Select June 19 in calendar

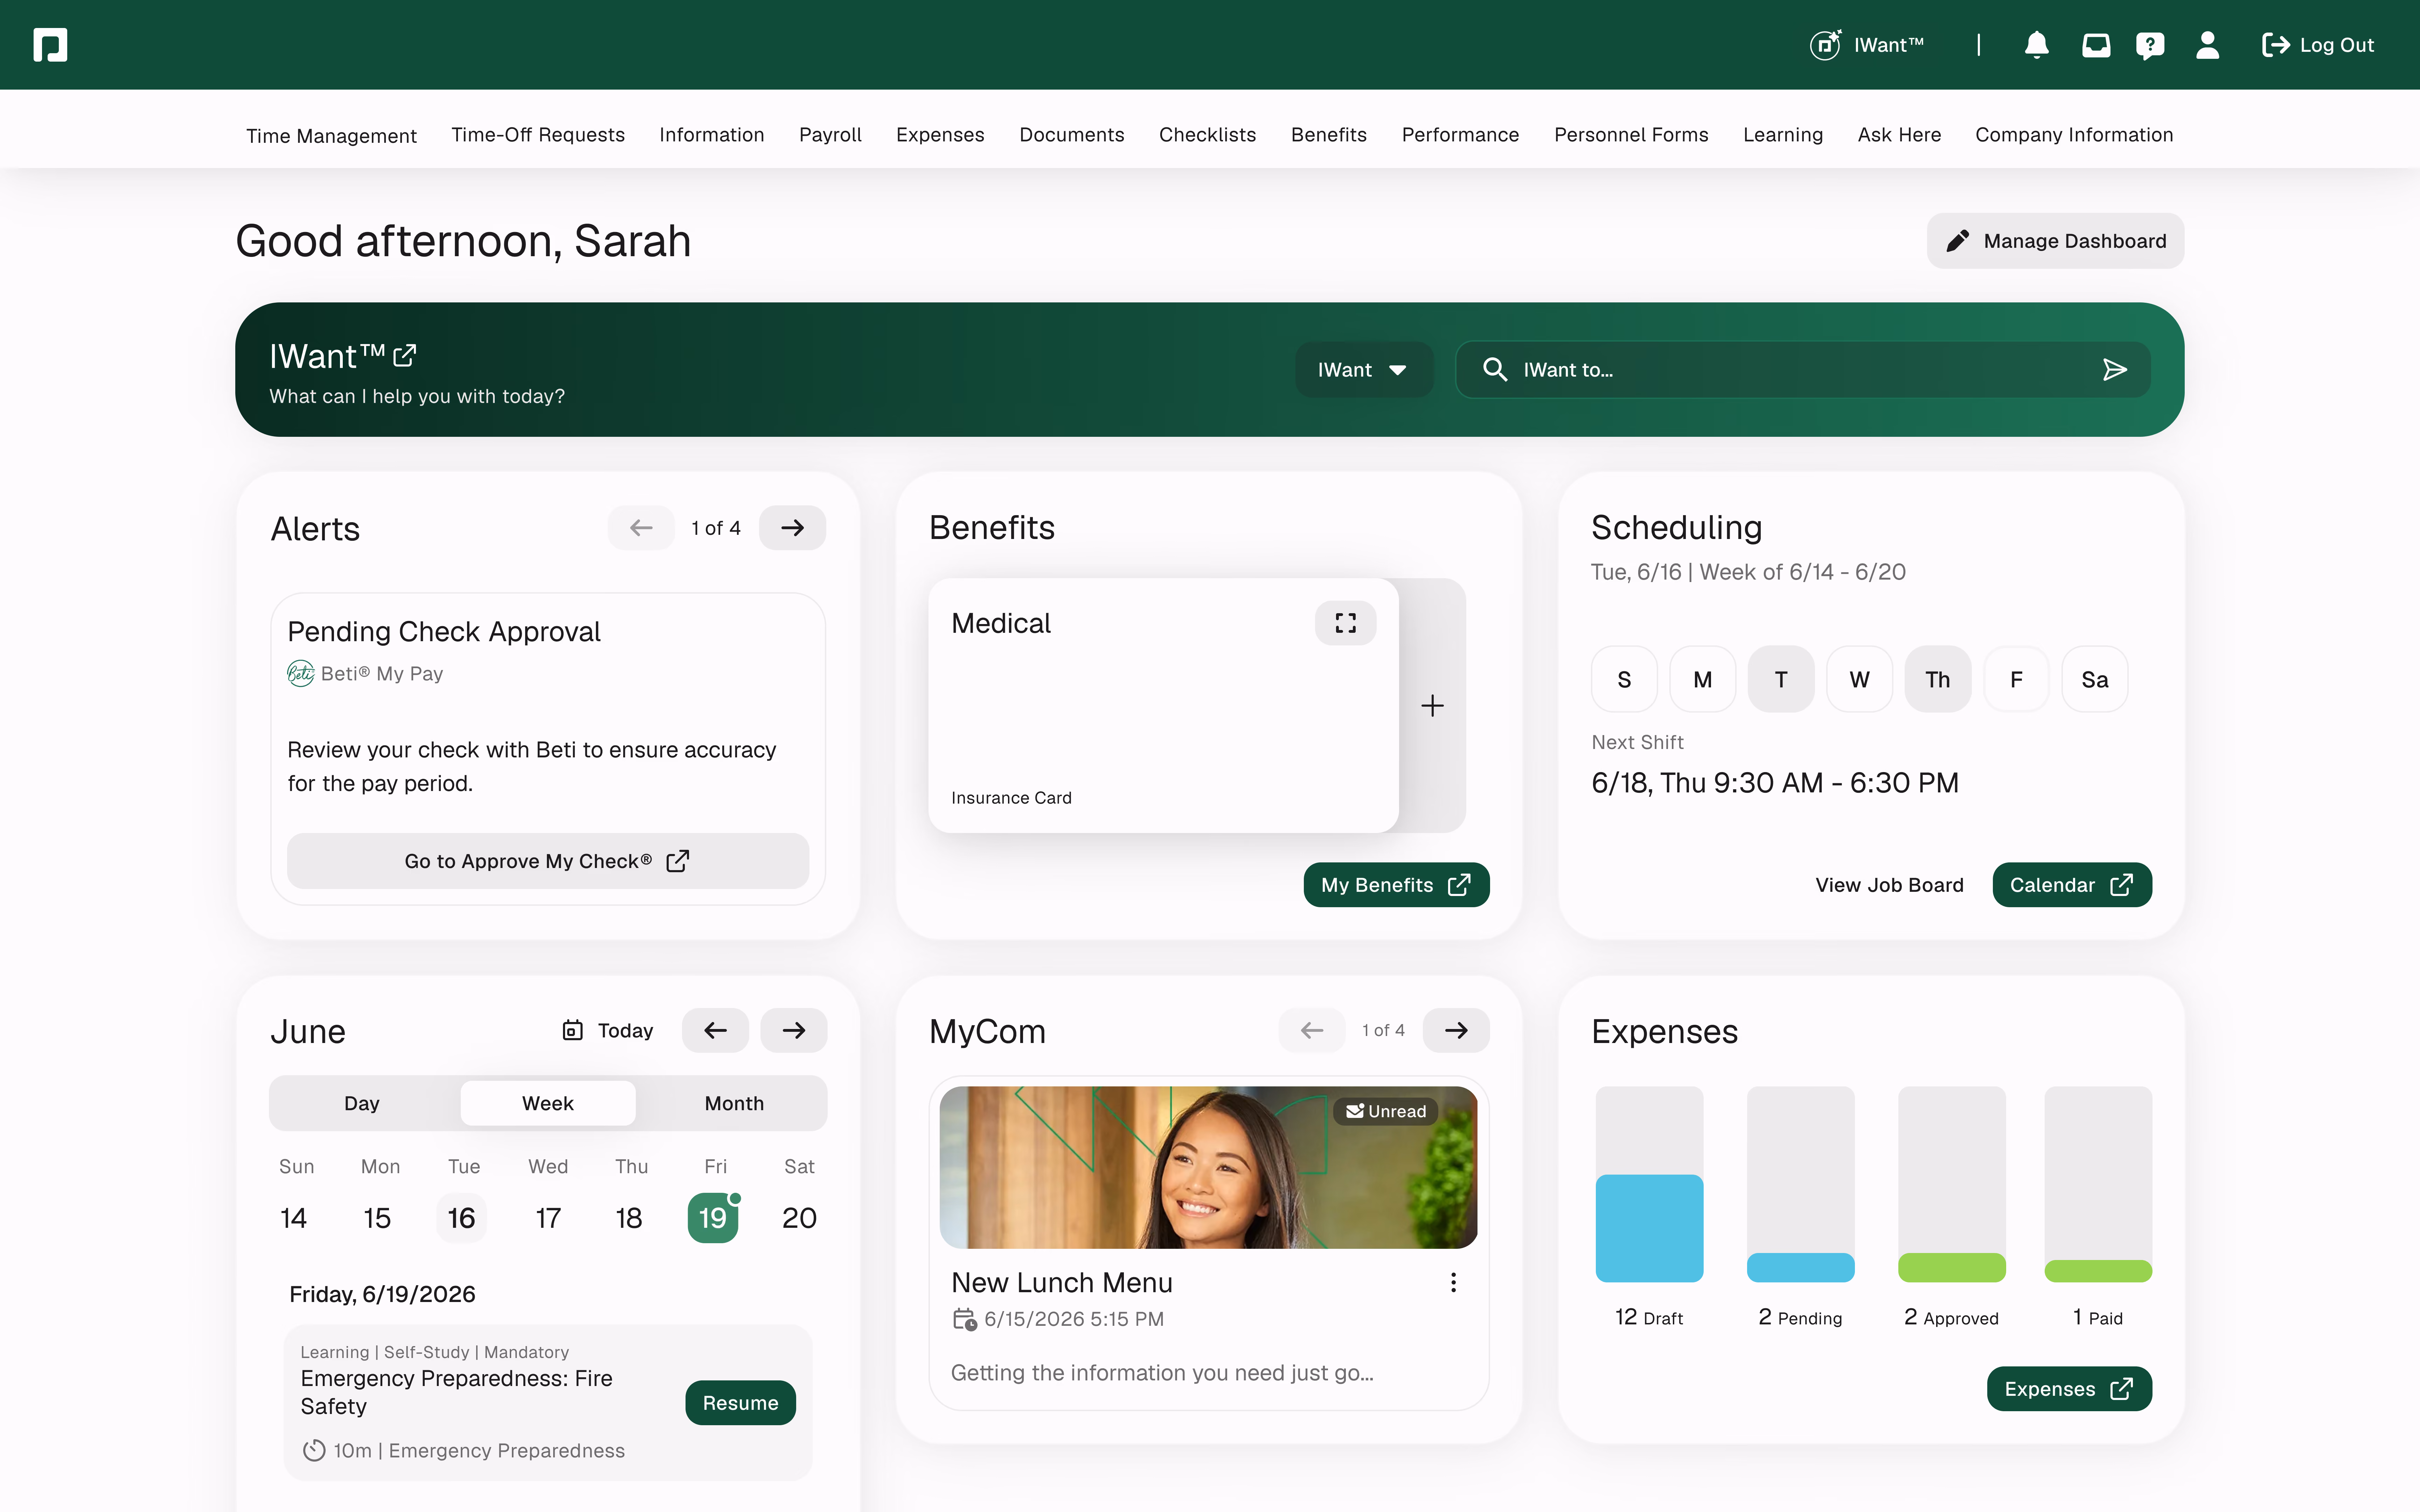[713, 1218]
